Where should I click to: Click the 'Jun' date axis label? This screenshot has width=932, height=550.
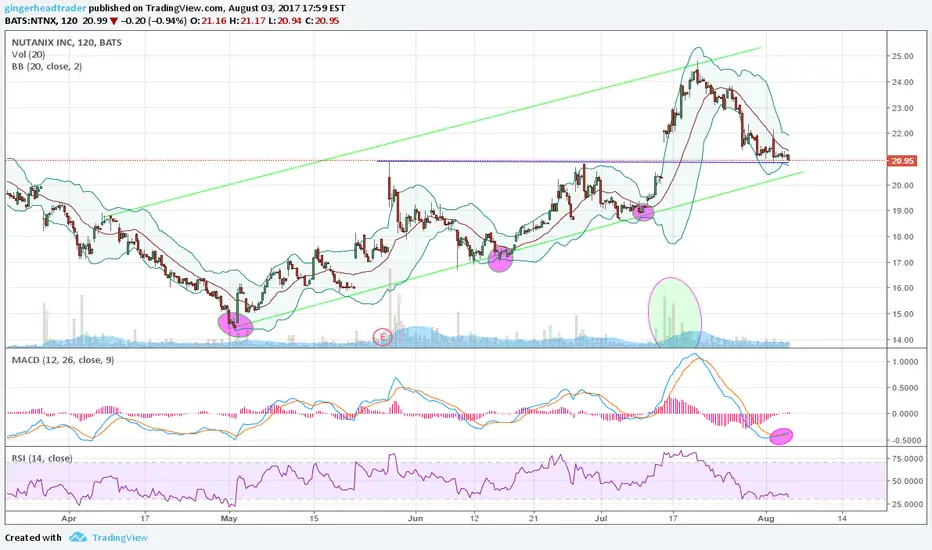[415, 518]
